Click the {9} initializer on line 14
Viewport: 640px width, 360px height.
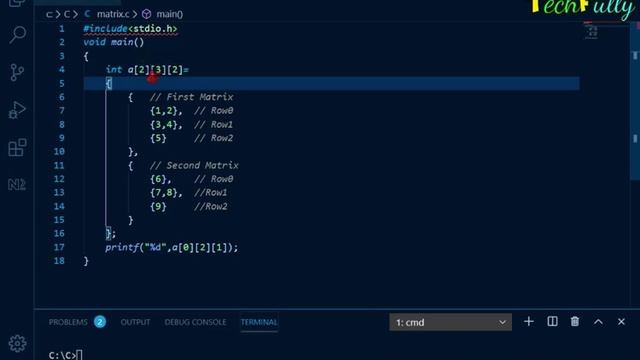pos(158,207)
